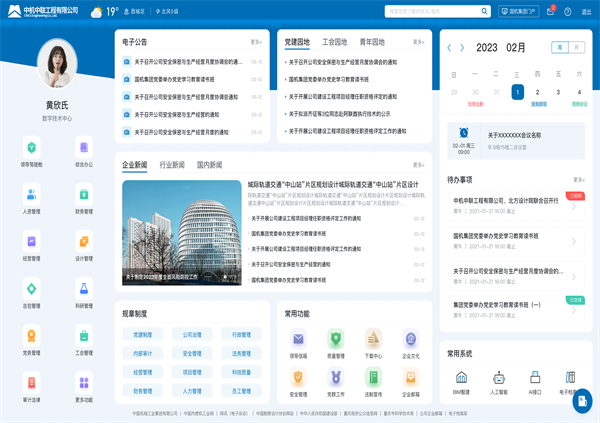600x423 pixels.
Task: Open 科研管理 flask icon
Action: pyautogui.click(x=84, y=289)
